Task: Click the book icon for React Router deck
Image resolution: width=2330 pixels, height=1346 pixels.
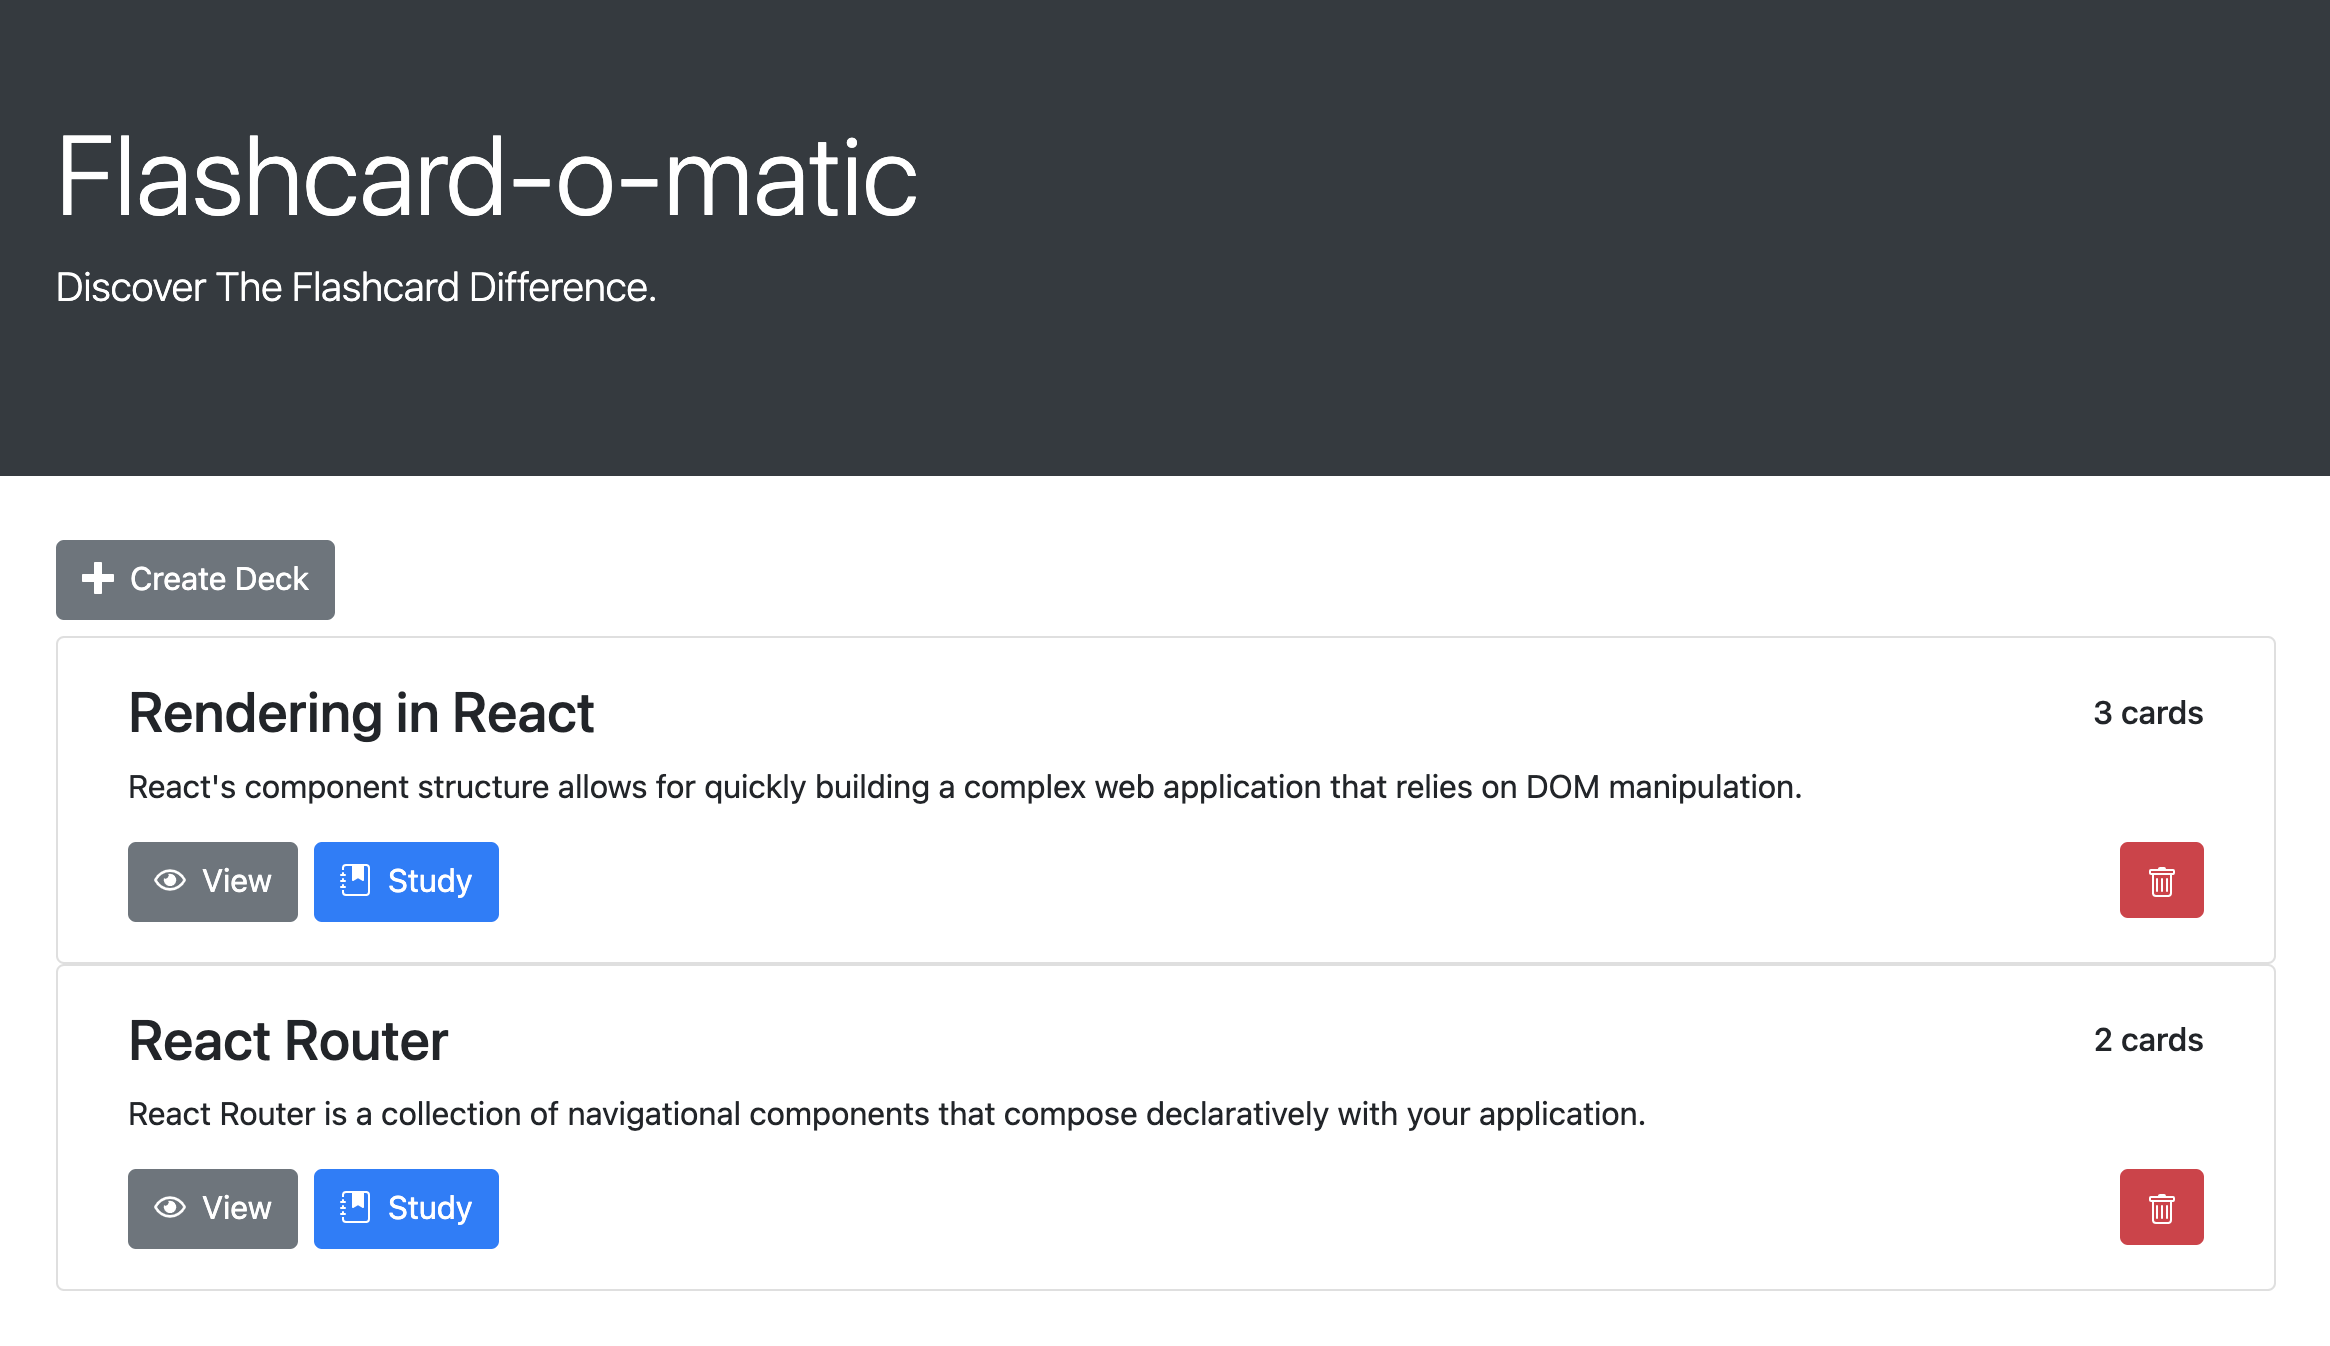Action: [355, 1207]
